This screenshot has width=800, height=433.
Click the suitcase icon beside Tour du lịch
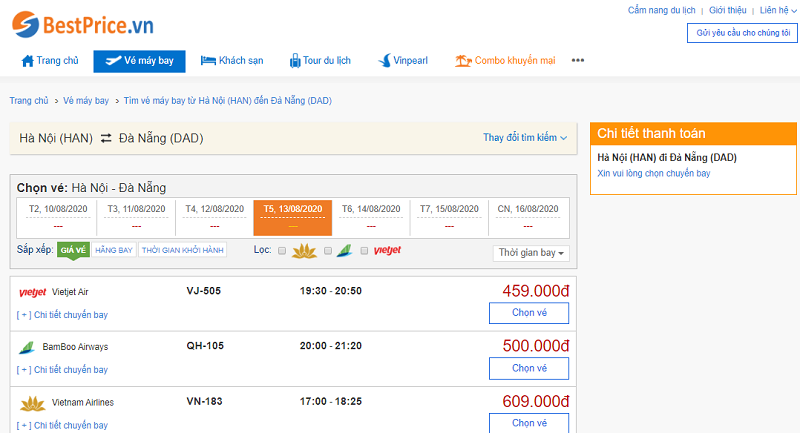click(295, 61)
